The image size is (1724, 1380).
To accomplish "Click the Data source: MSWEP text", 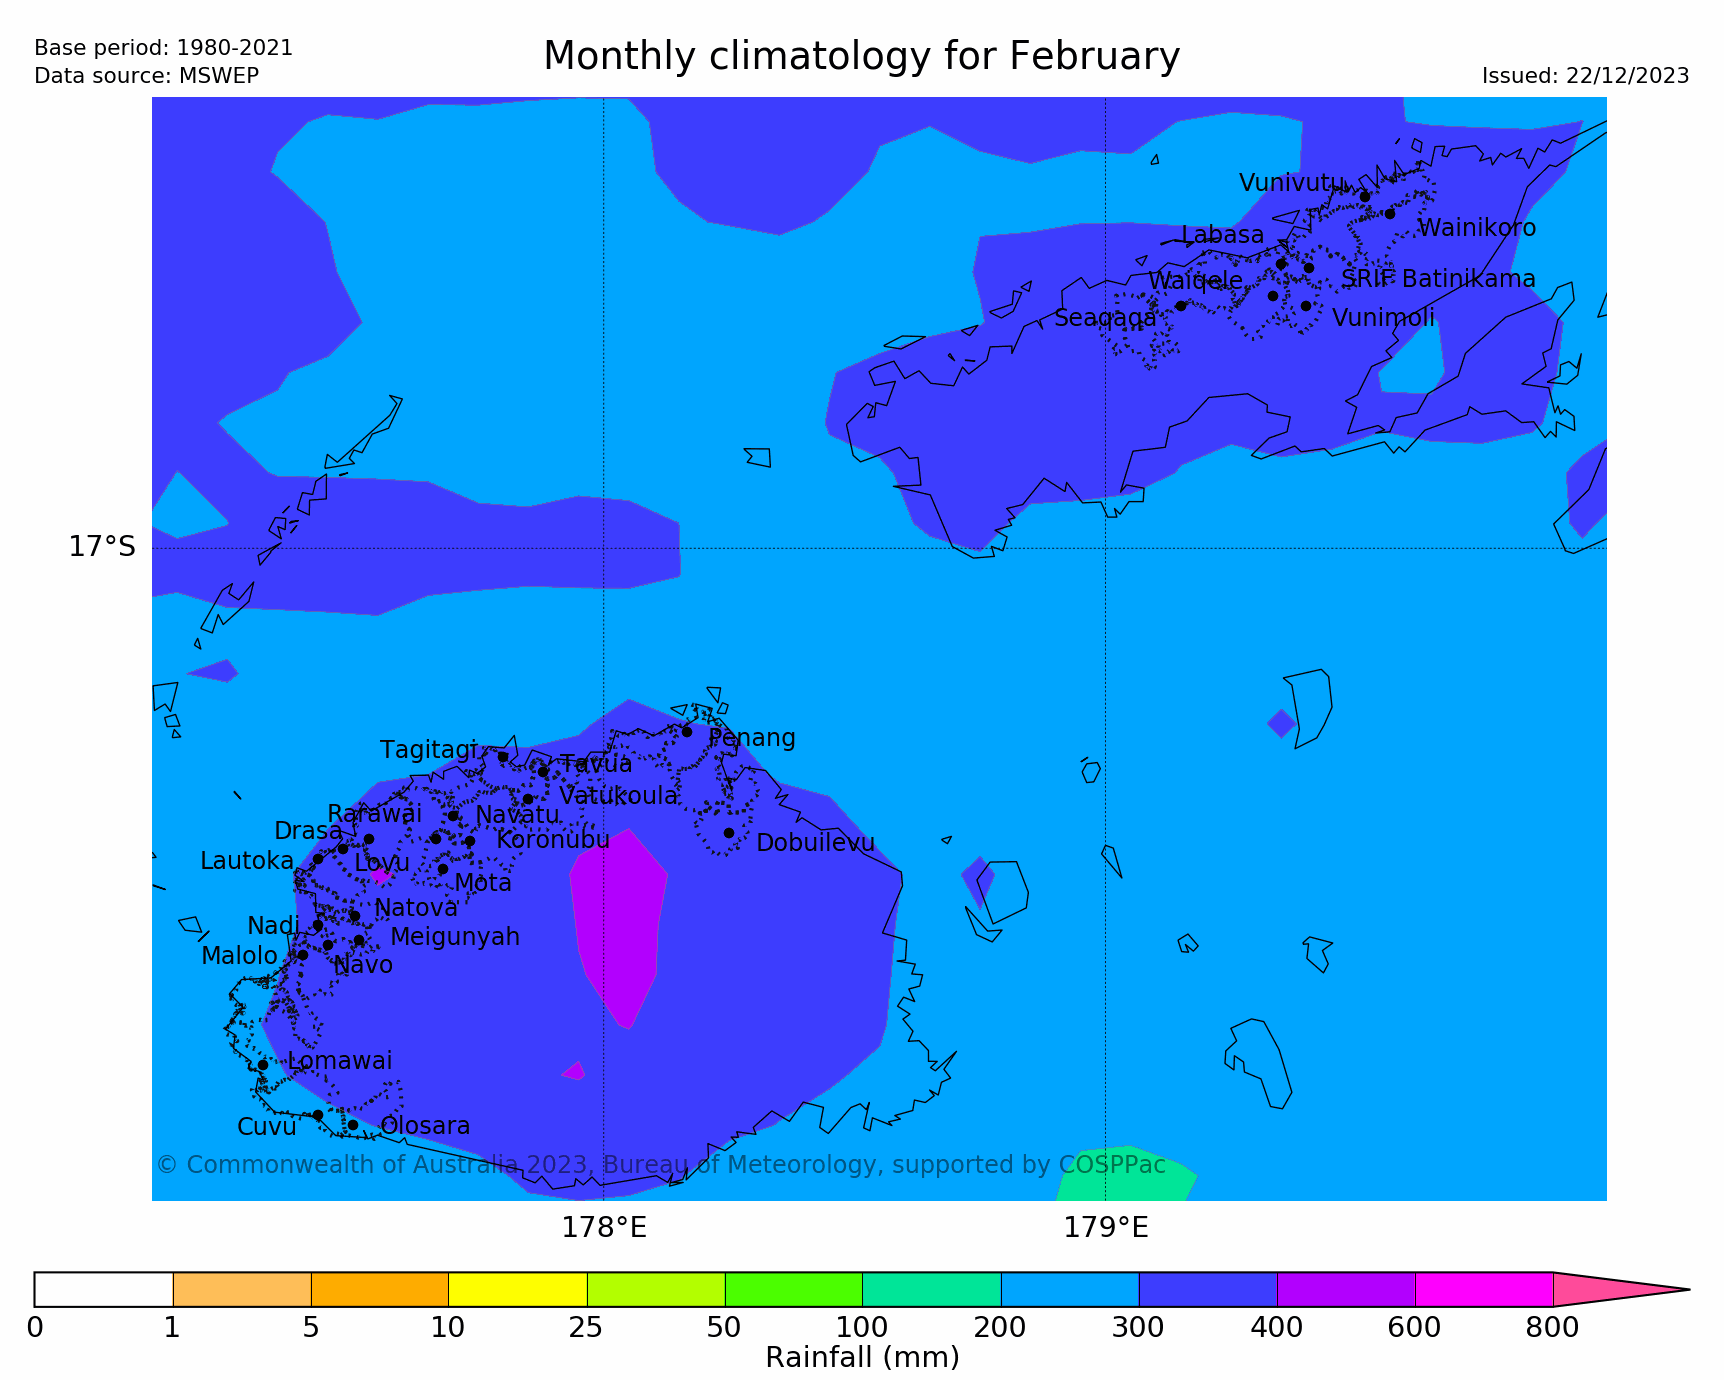I will coord(146,76).
